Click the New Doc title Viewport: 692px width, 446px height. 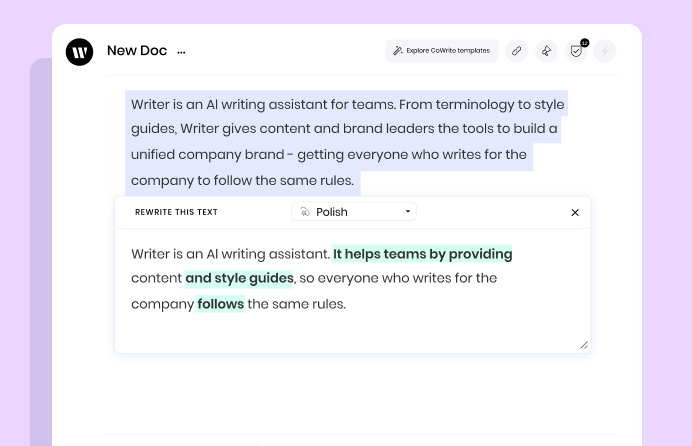[x=137, y=51]
